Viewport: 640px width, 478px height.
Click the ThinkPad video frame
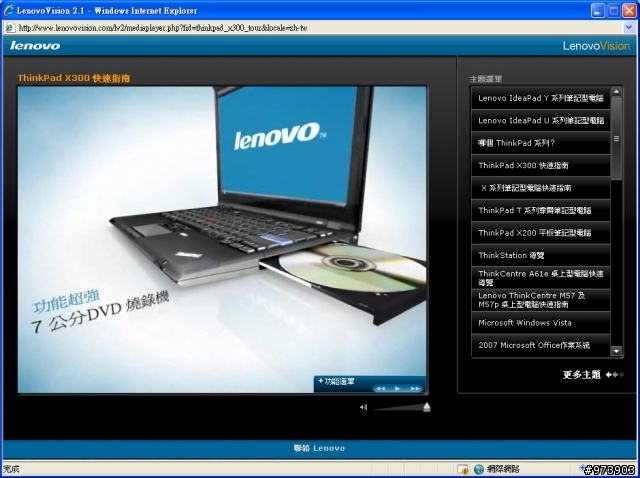(x=222, y=240)
